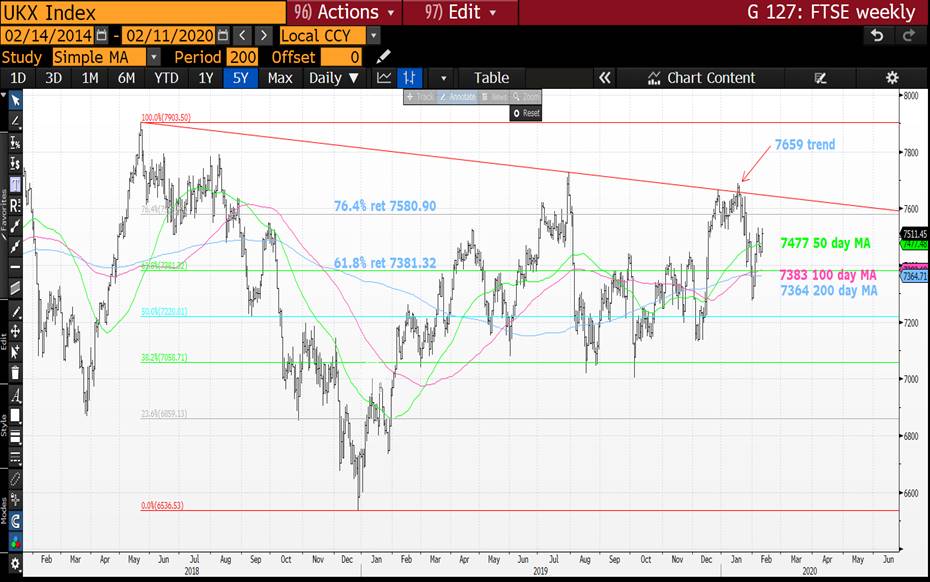930x582 pixels.
Task: Collapse the Favorites toolbar triangle
Action: pos(4,94)
